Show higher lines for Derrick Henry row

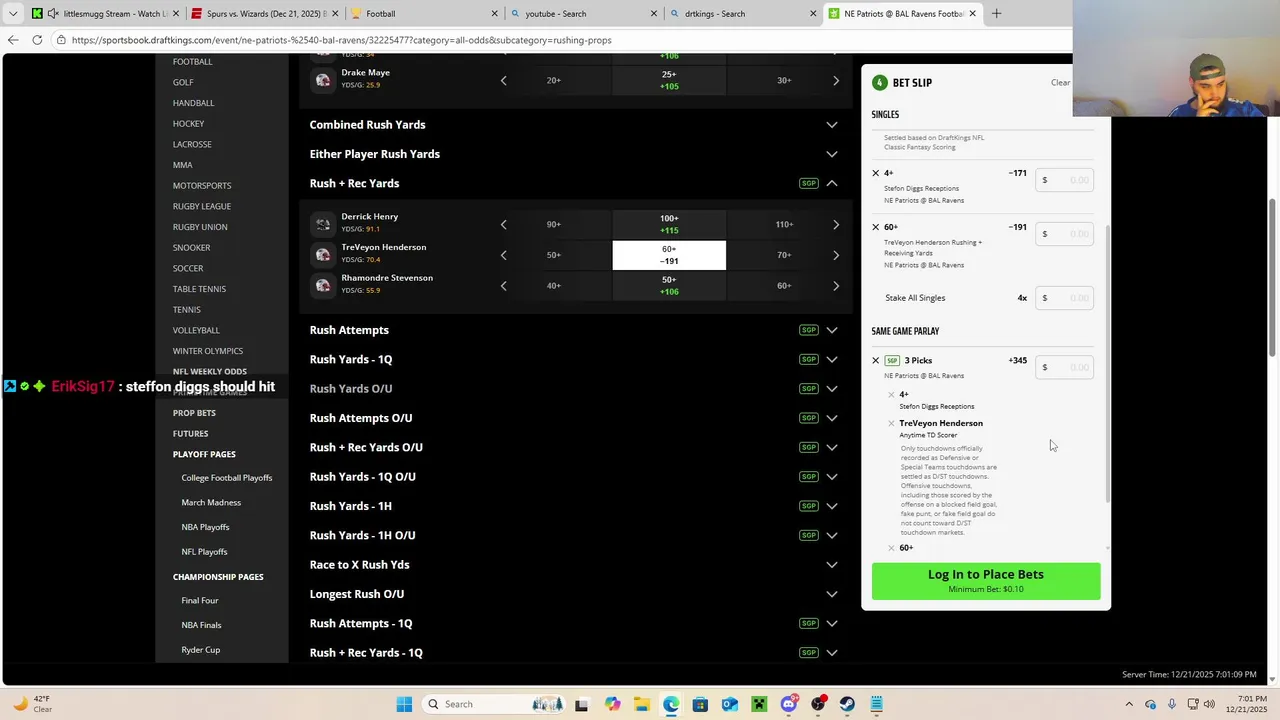(836, 224)
